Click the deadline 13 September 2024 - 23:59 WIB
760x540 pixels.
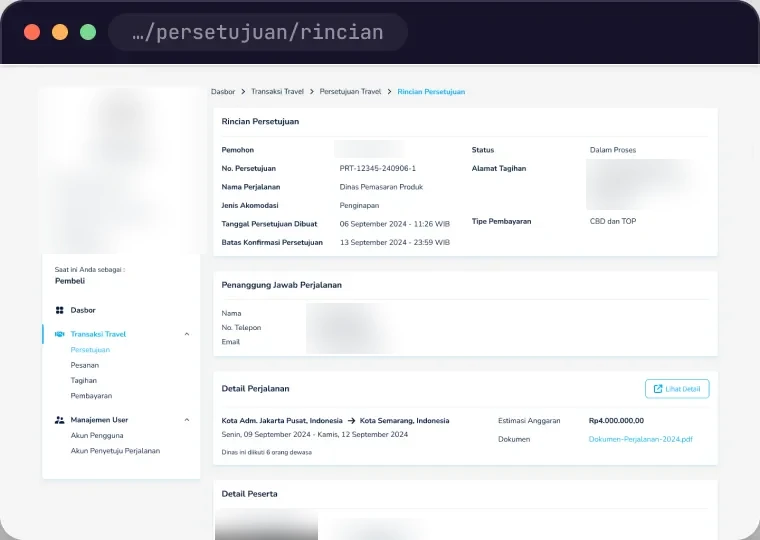395,242
